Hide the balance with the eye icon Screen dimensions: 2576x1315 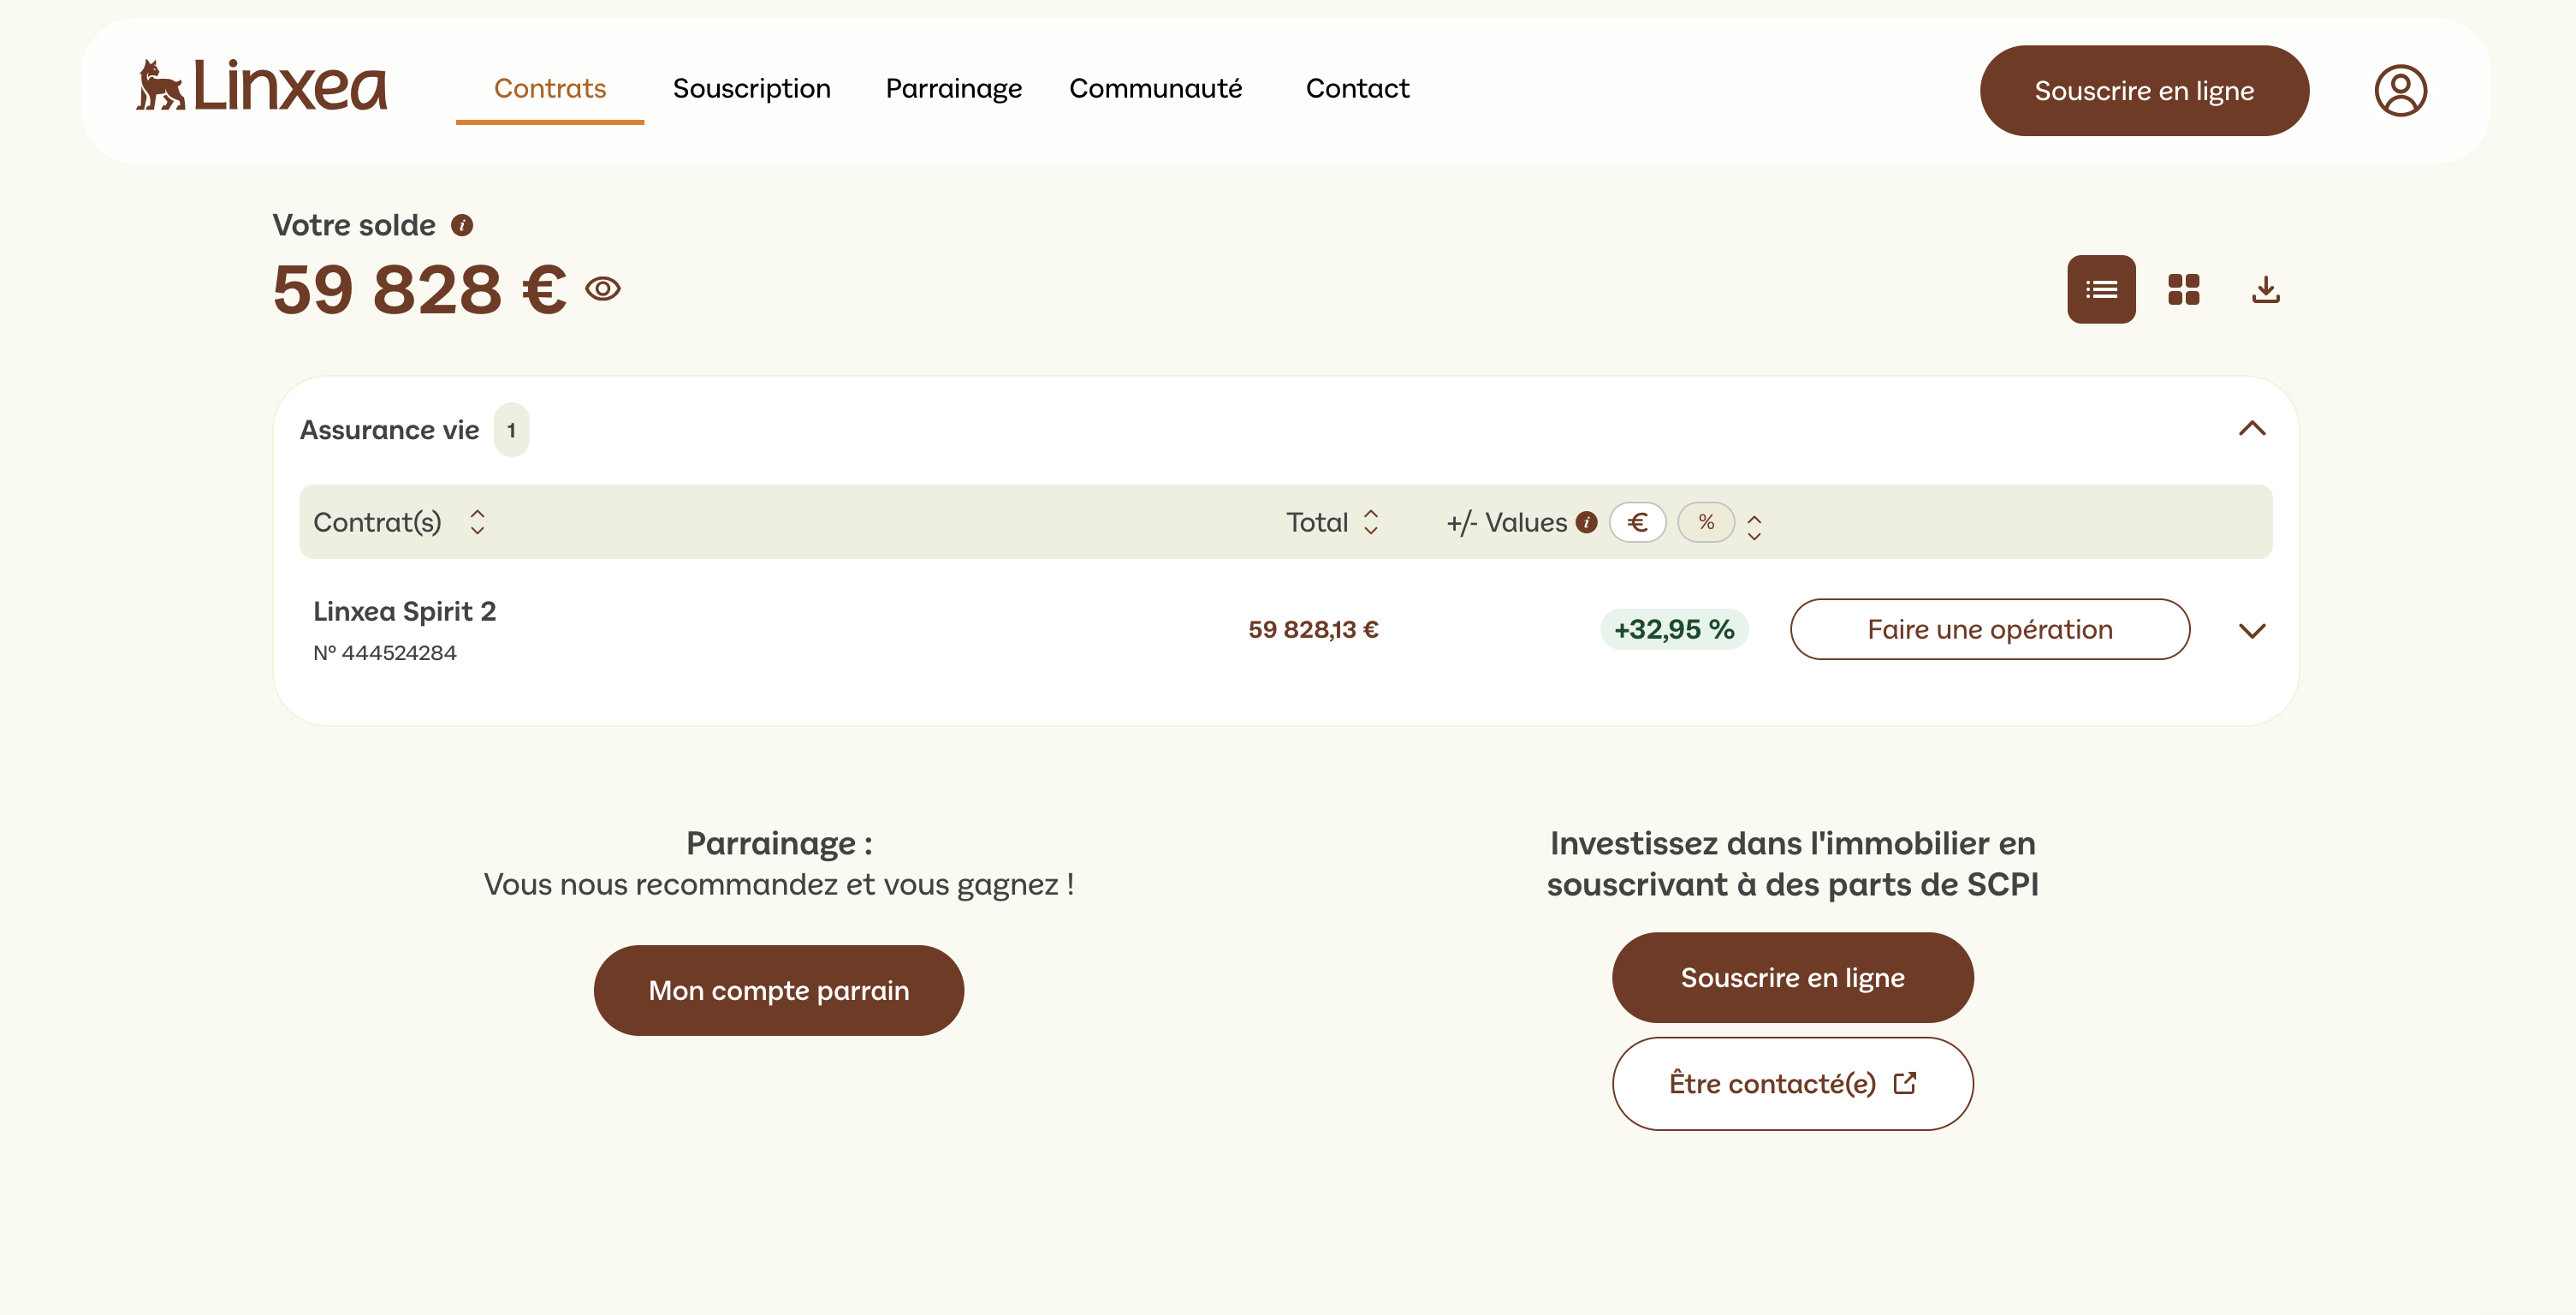pos(603,289)
